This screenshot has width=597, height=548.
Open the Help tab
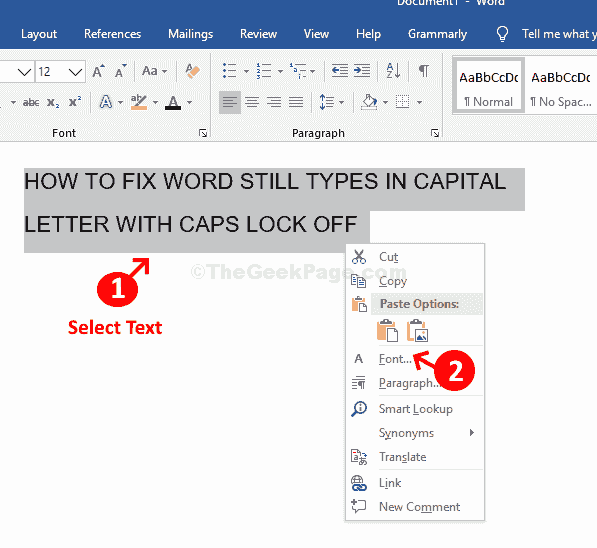[x=368, y=34]
